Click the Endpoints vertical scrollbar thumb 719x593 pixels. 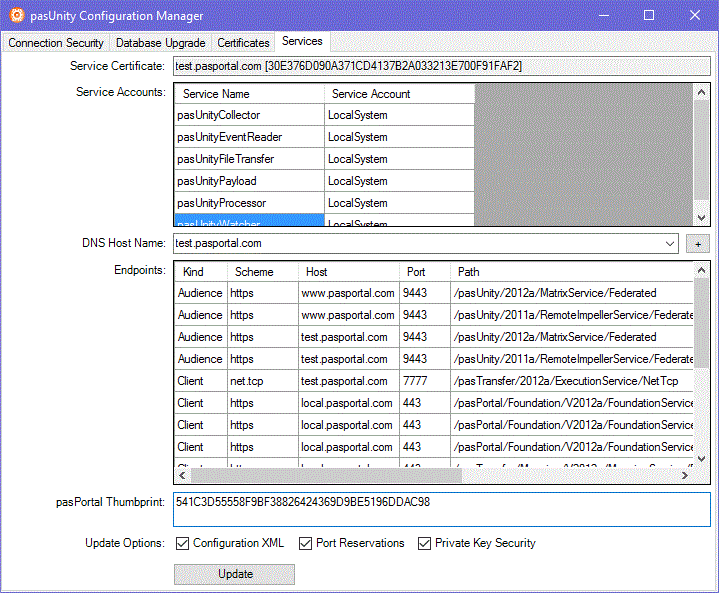(x=701, y=323)
